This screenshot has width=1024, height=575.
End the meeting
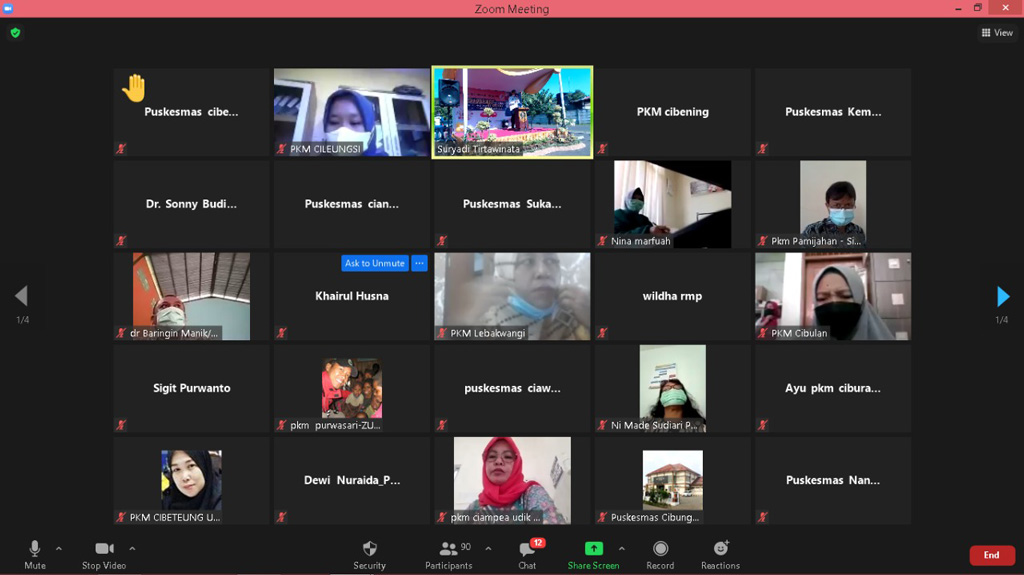992,555
